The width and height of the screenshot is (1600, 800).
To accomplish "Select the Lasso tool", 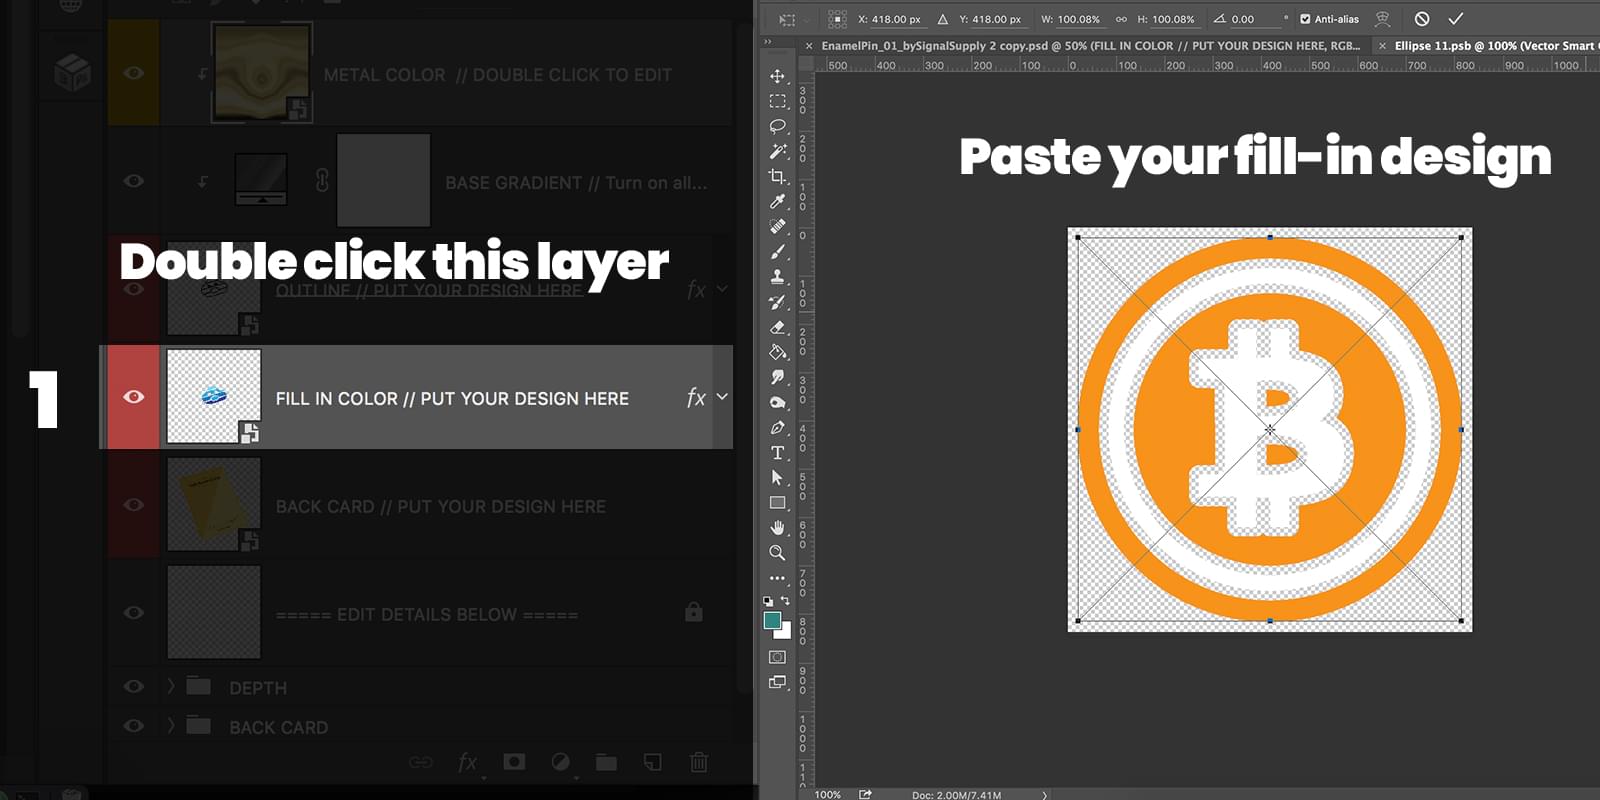I will tap(777, 126).
